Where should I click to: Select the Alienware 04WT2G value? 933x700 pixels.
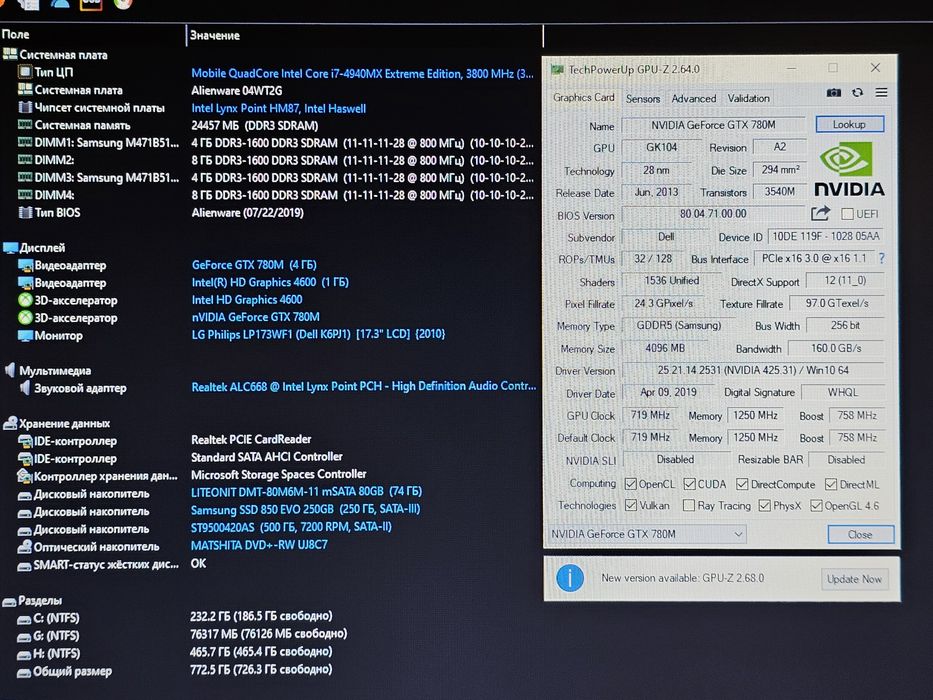pyautogui.click(x=237, y=91)
